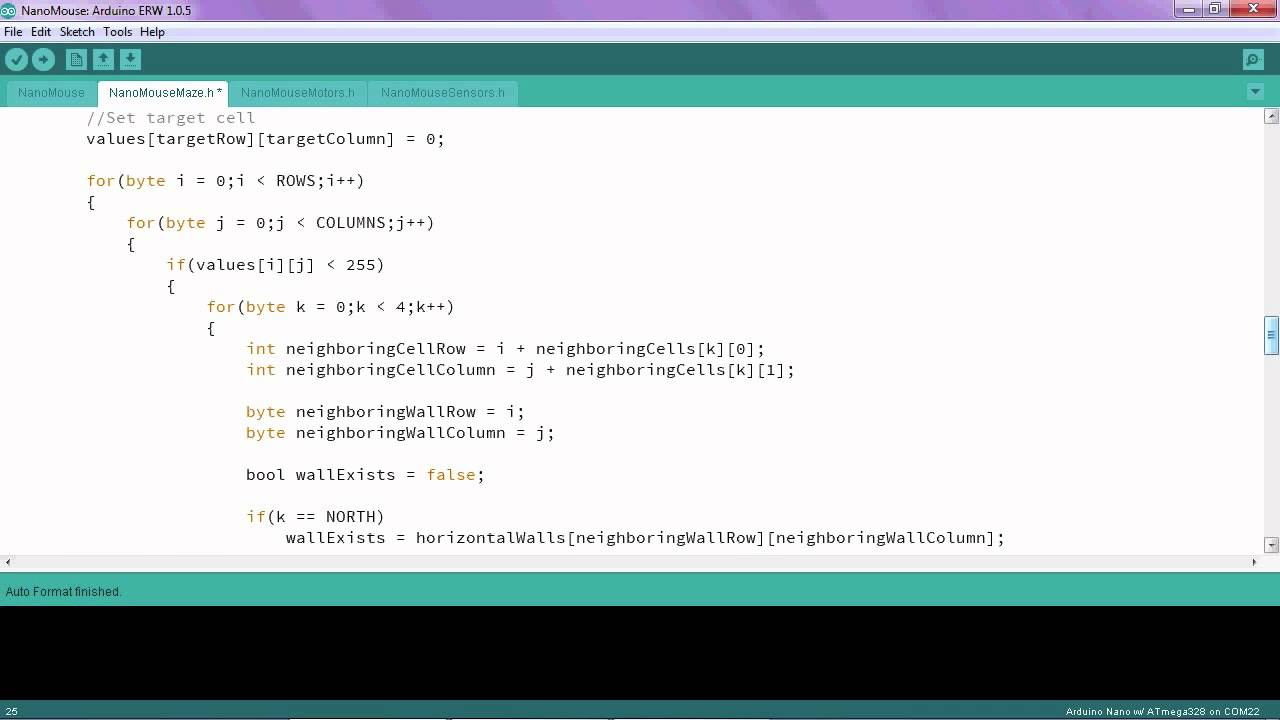Open the Tools menu
The height and width of the screenshot is (720, 1280).
click(x=117, y=32)
